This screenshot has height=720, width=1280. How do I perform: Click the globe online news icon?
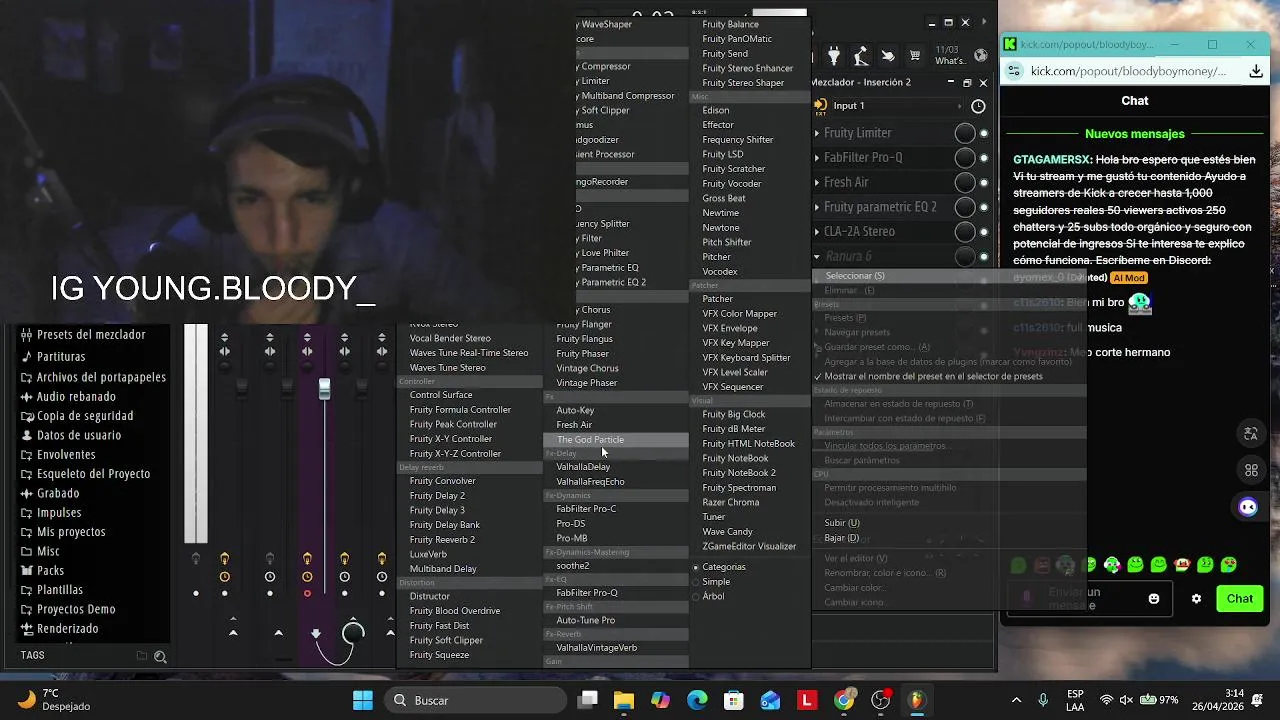(x=981, y=56)
